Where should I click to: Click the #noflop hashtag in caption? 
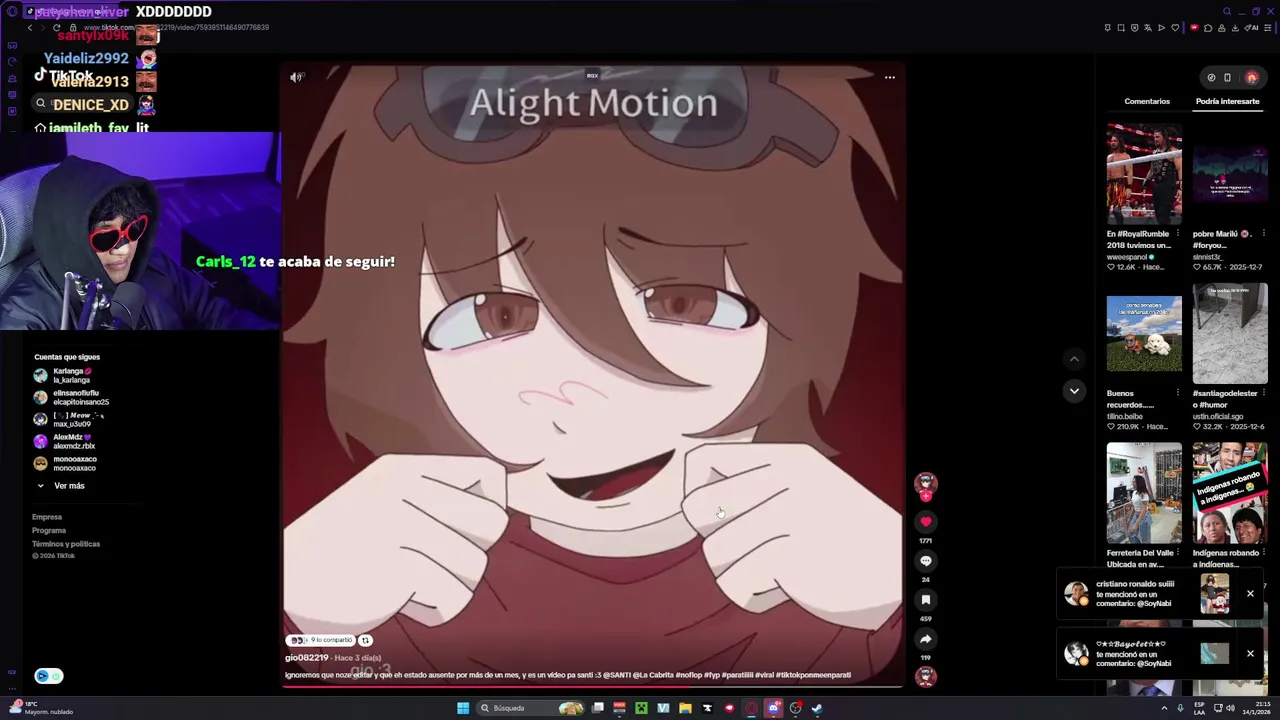click(x=689, y=675)
